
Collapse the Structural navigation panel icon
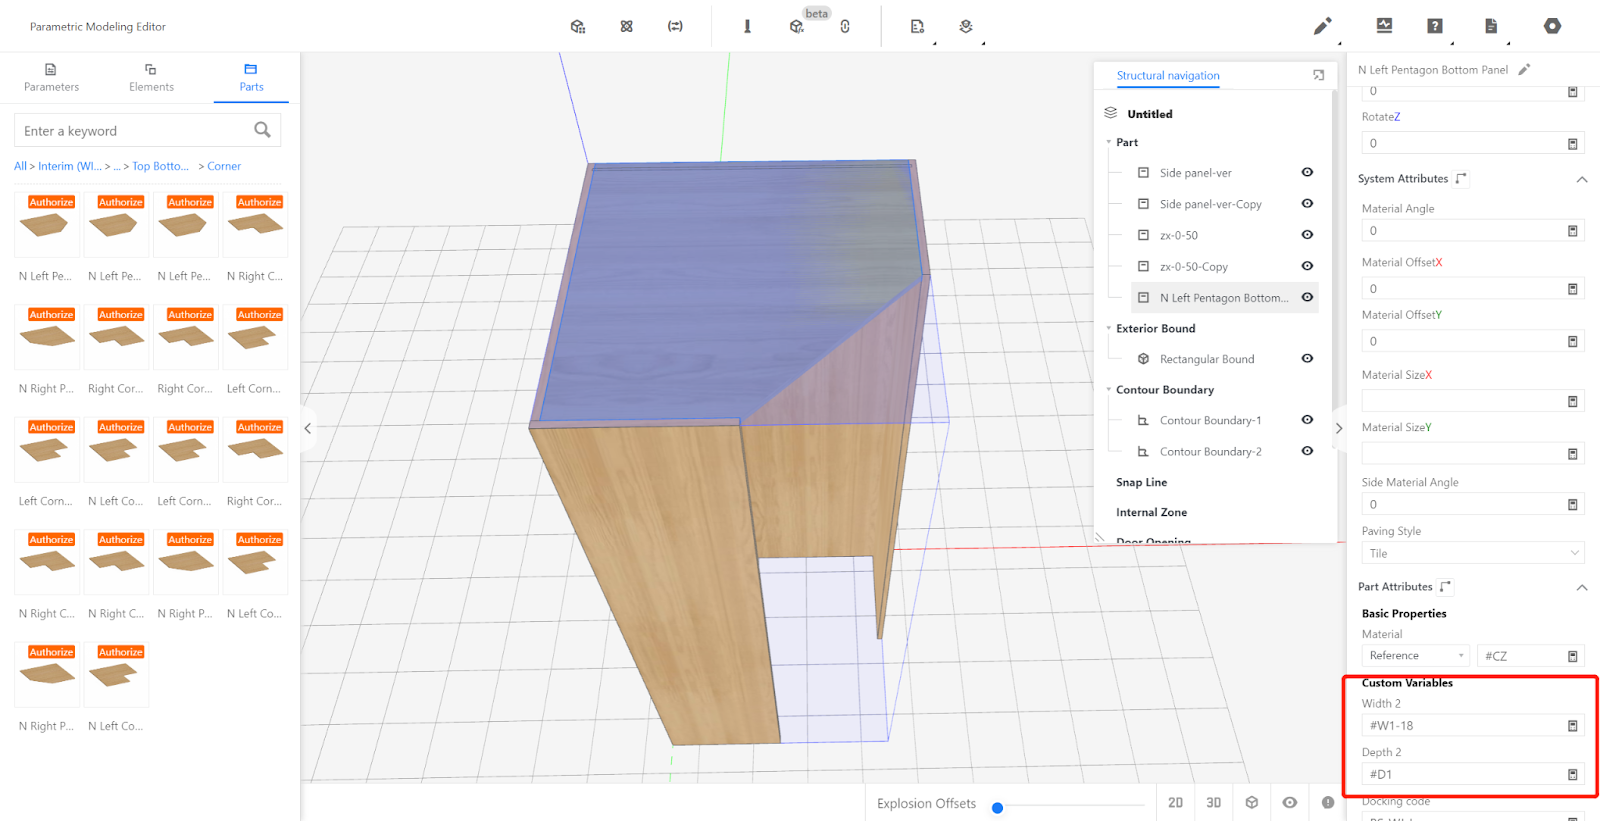tap(1318, 75)
